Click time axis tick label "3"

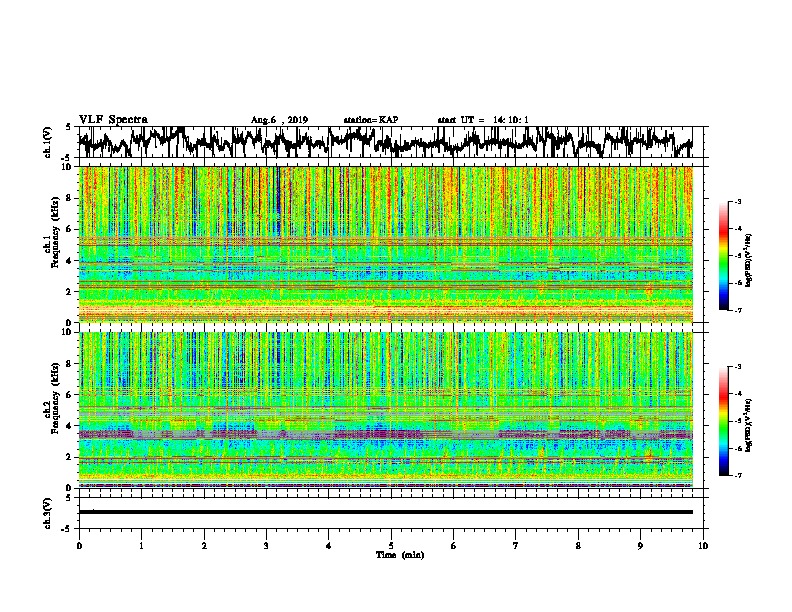pos(266,546)
